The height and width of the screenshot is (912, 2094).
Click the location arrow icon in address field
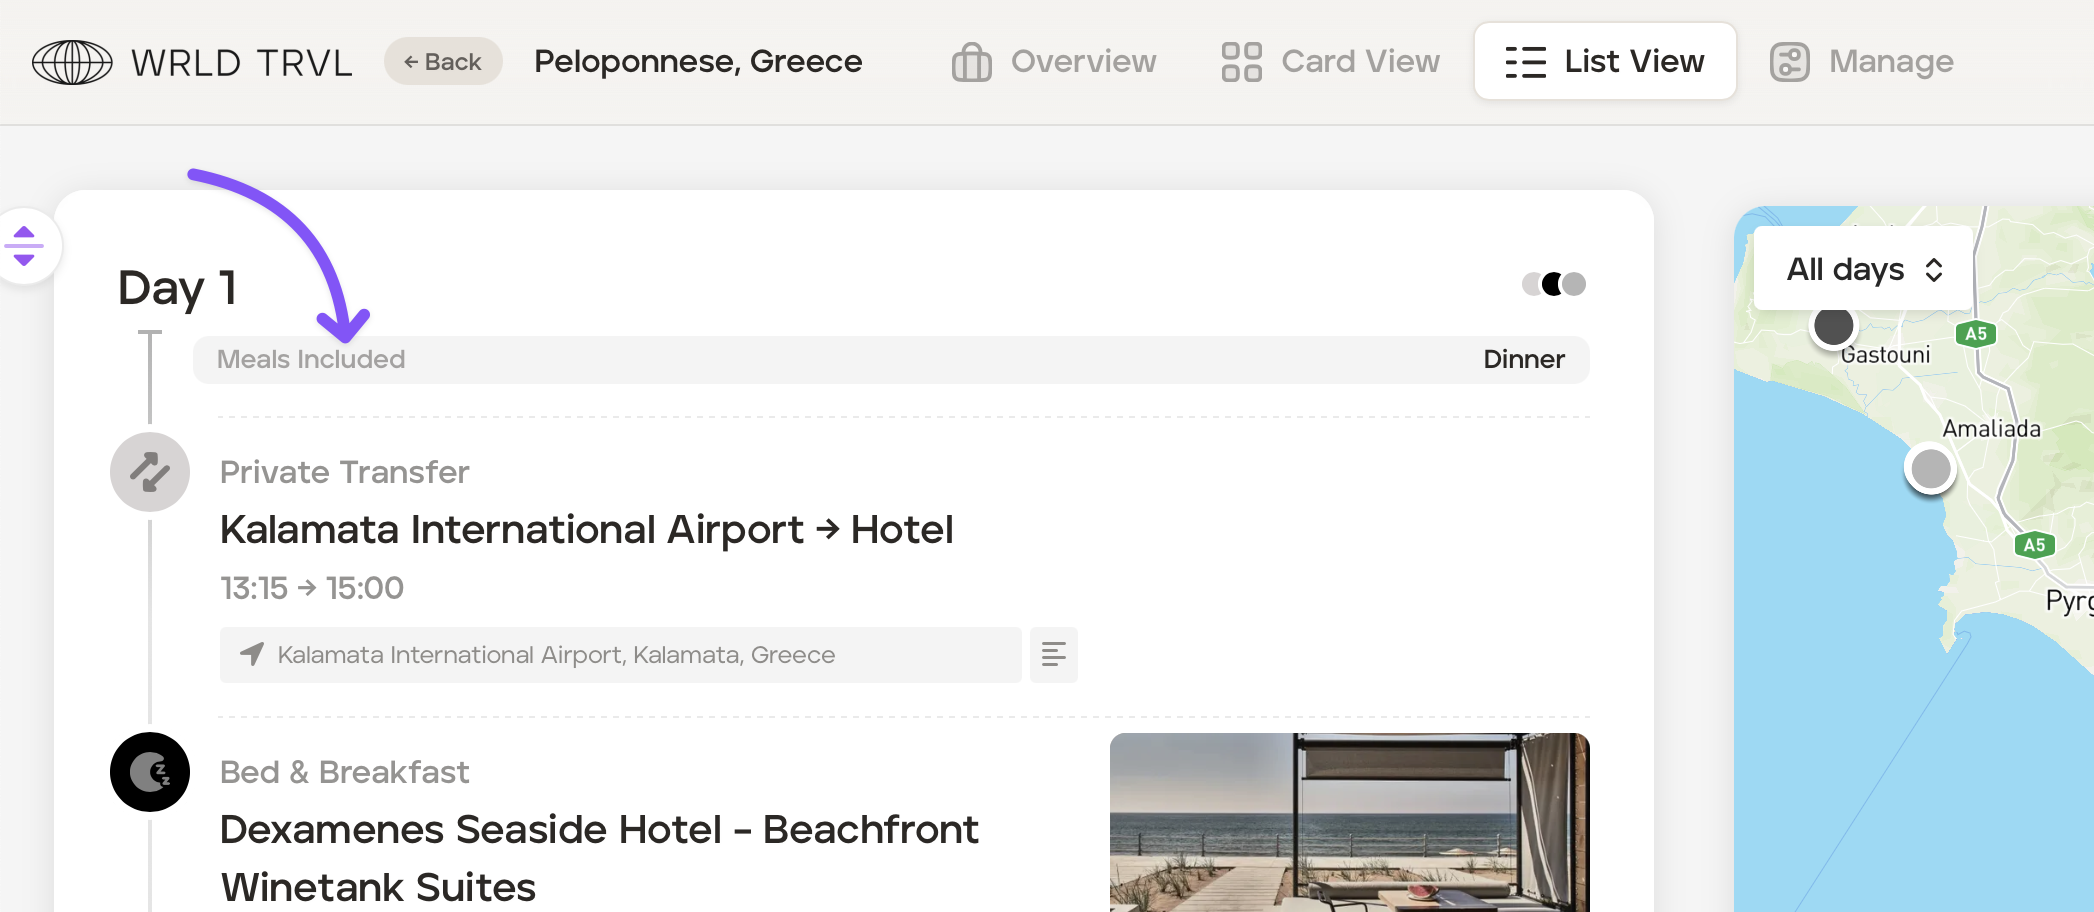[252, 655]
